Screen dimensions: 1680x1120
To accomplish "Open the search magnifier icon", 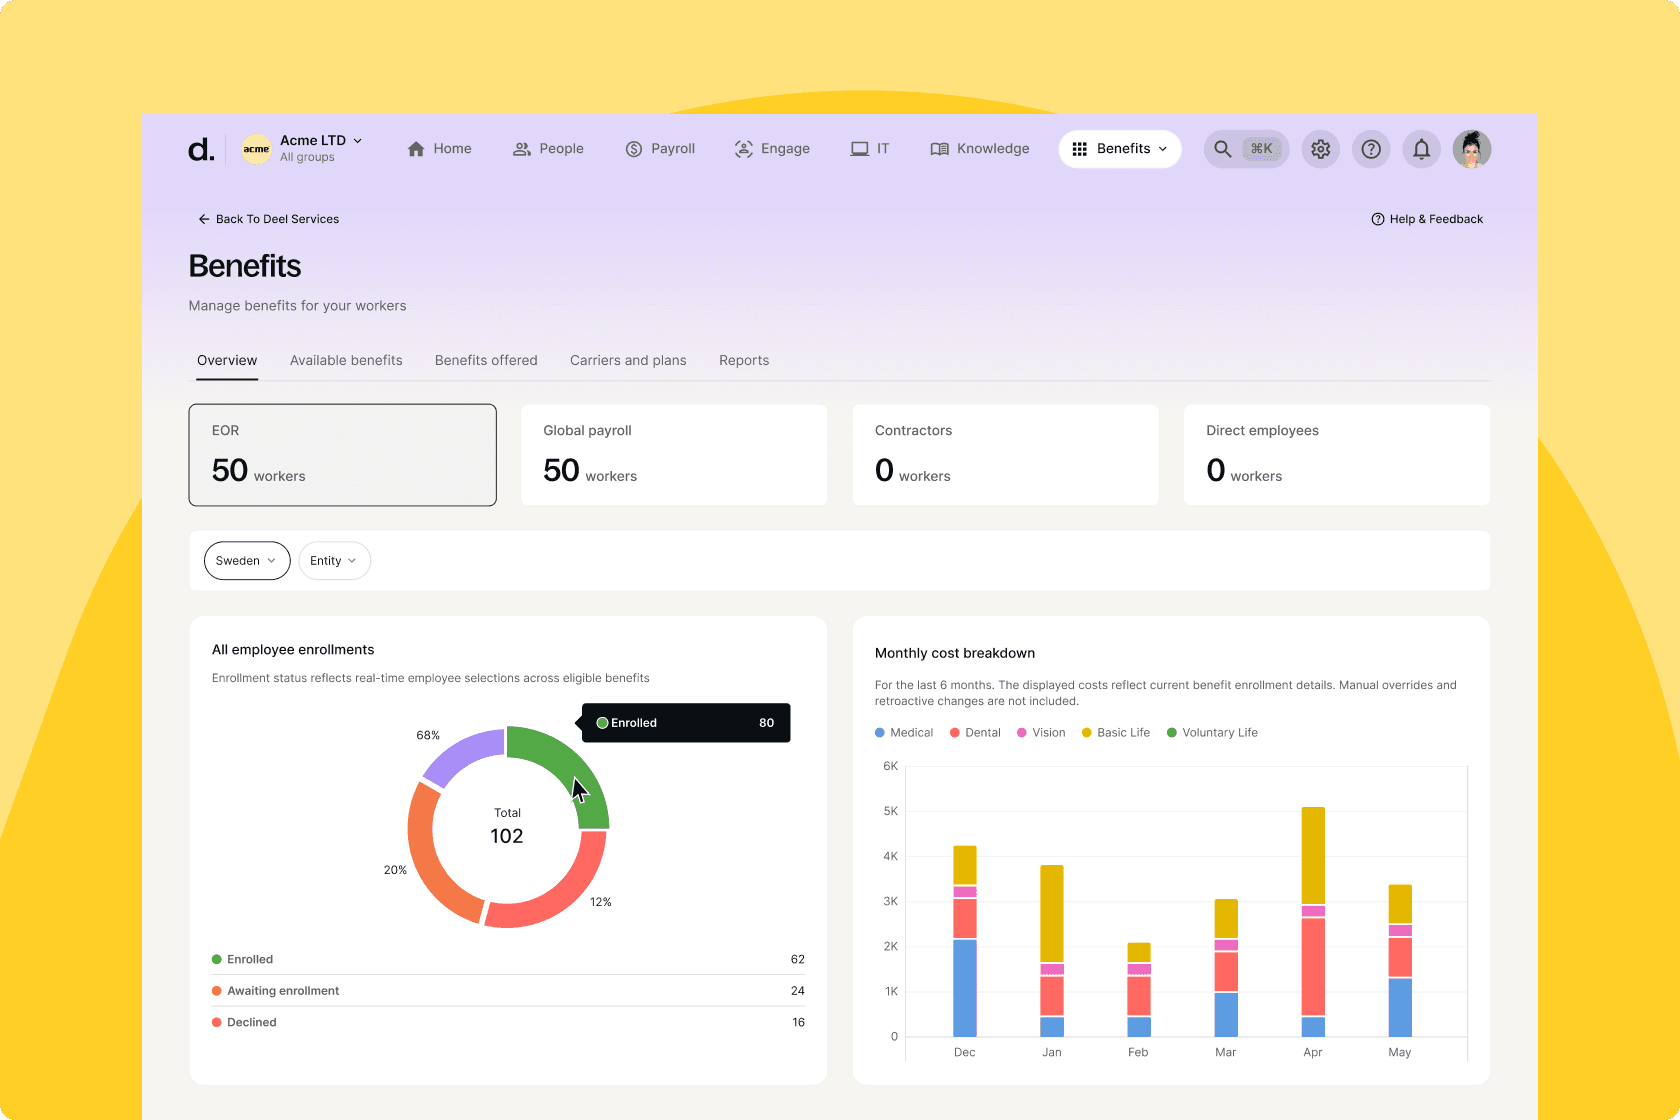I will pos(1222,148).
